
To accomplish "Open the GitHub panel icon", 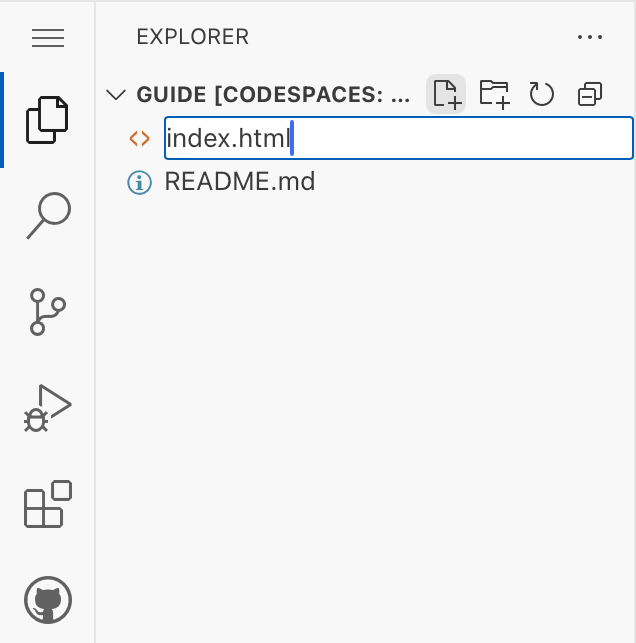I will click(x=48, y=600).
